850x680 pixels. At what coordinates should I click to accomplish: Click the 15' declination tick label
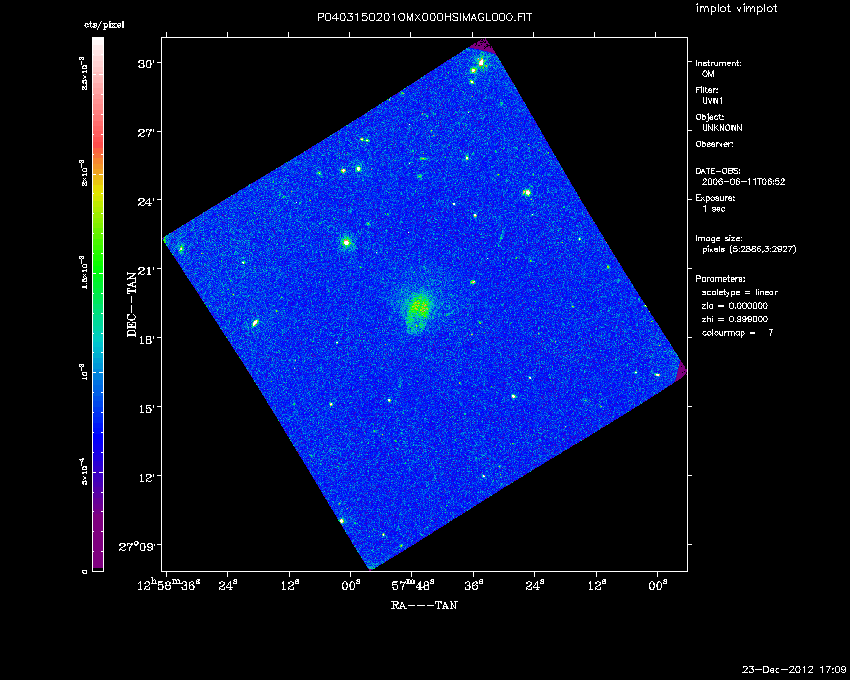[147, 407]
